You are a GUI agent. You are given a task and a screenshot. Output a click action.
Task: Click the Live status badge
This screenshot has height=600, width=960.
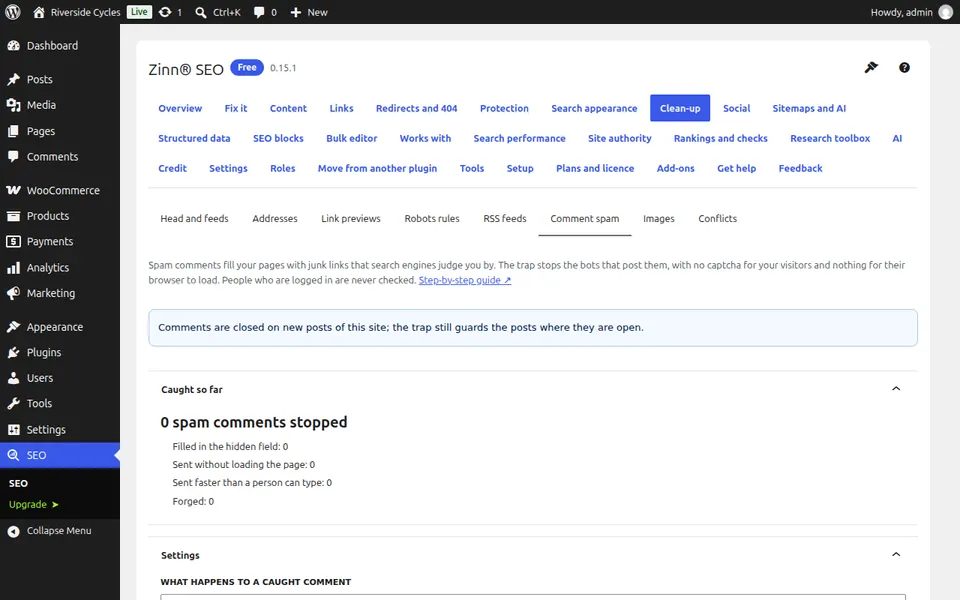(x=140, y=12)
